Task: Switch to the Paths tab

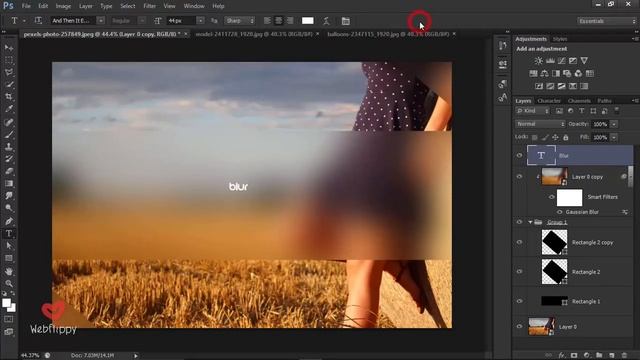Action: [604, 101]
